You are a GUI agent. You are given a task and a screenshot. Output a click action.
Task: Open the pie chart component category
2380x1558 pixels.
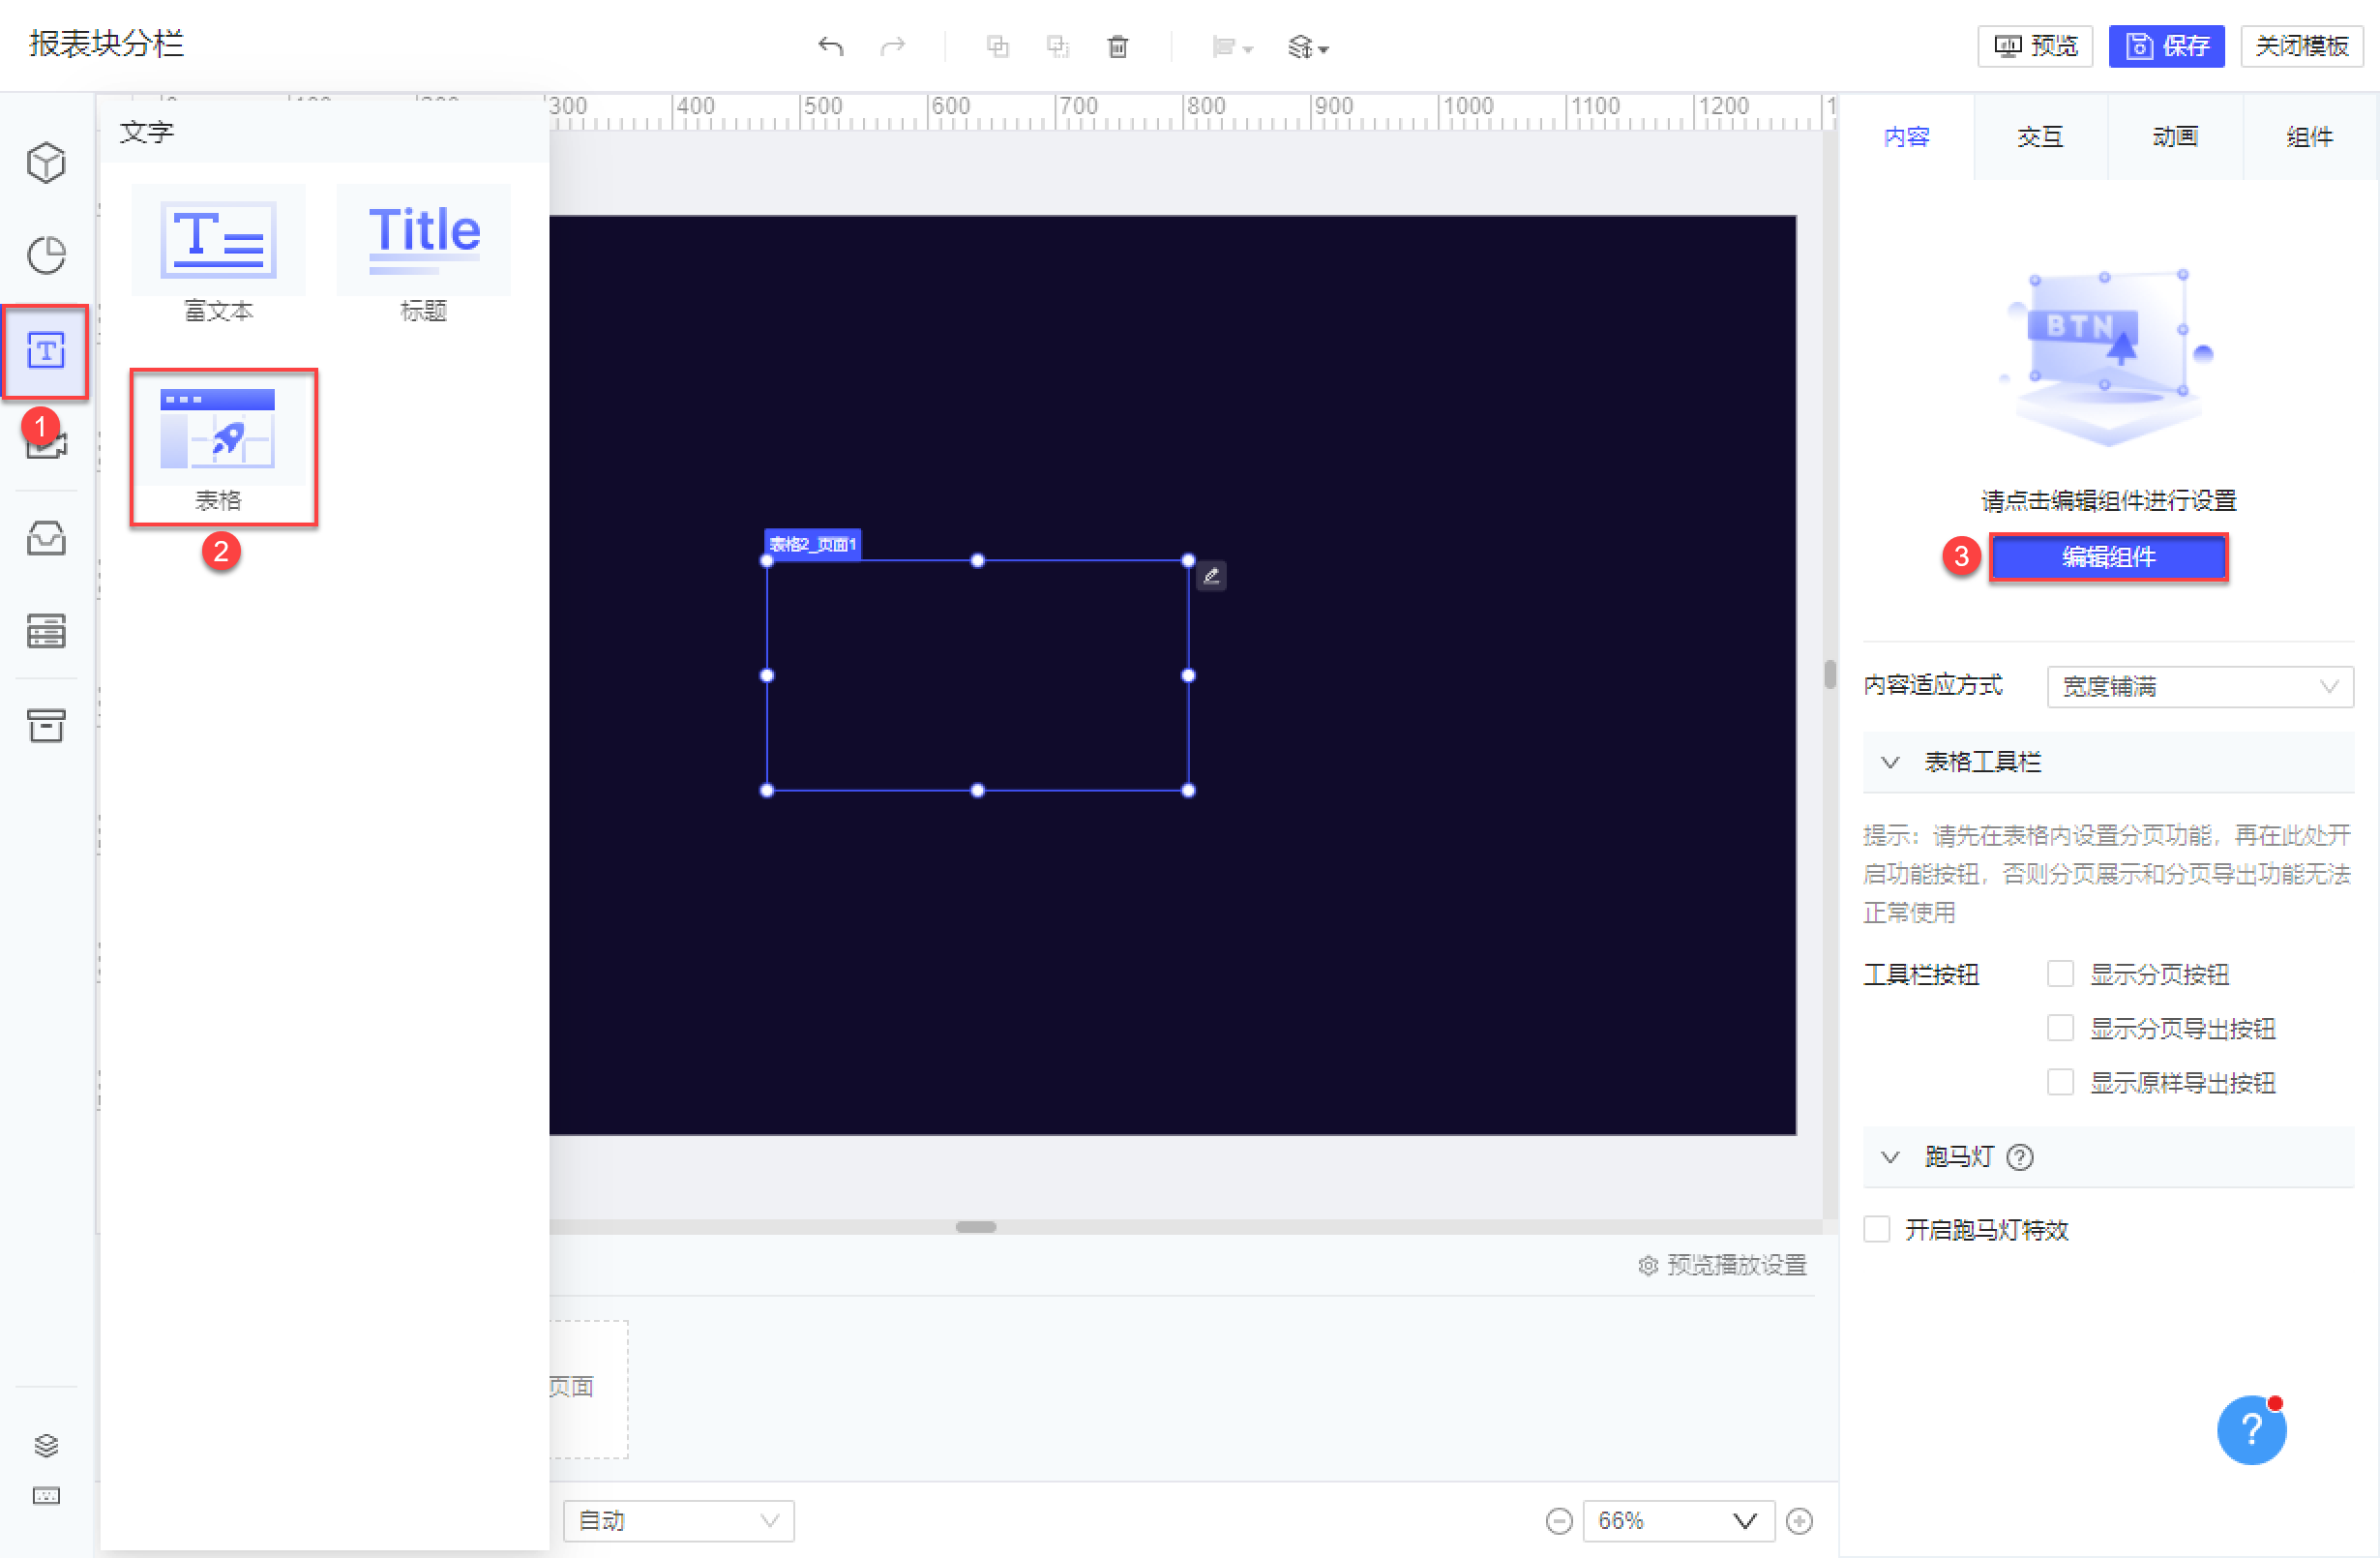[46, 255]
